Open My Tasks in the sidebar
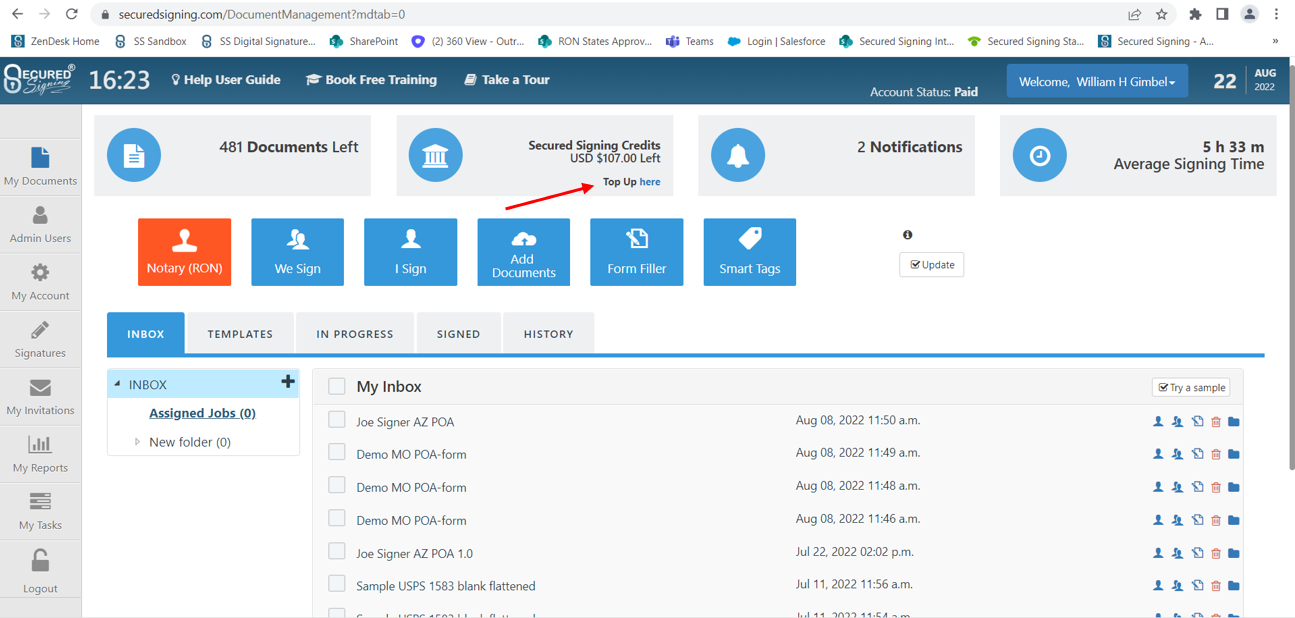This screenshot has width=1295, height=618. pyautogui.click(x=40, y=510)
